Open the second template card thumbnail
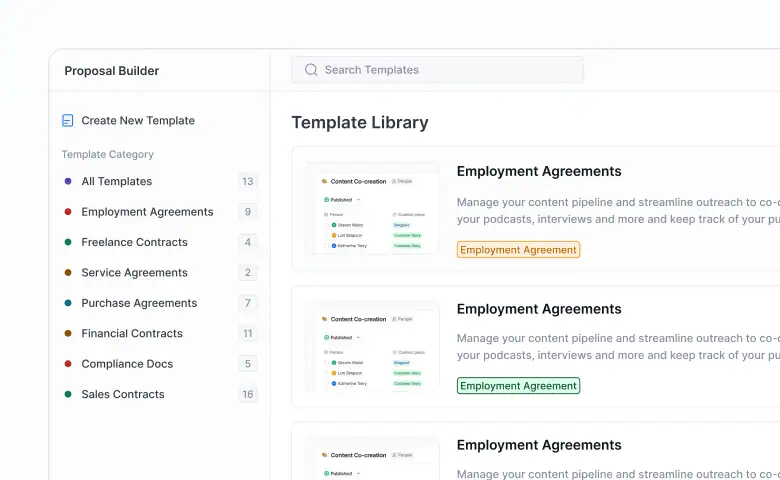 373,345
